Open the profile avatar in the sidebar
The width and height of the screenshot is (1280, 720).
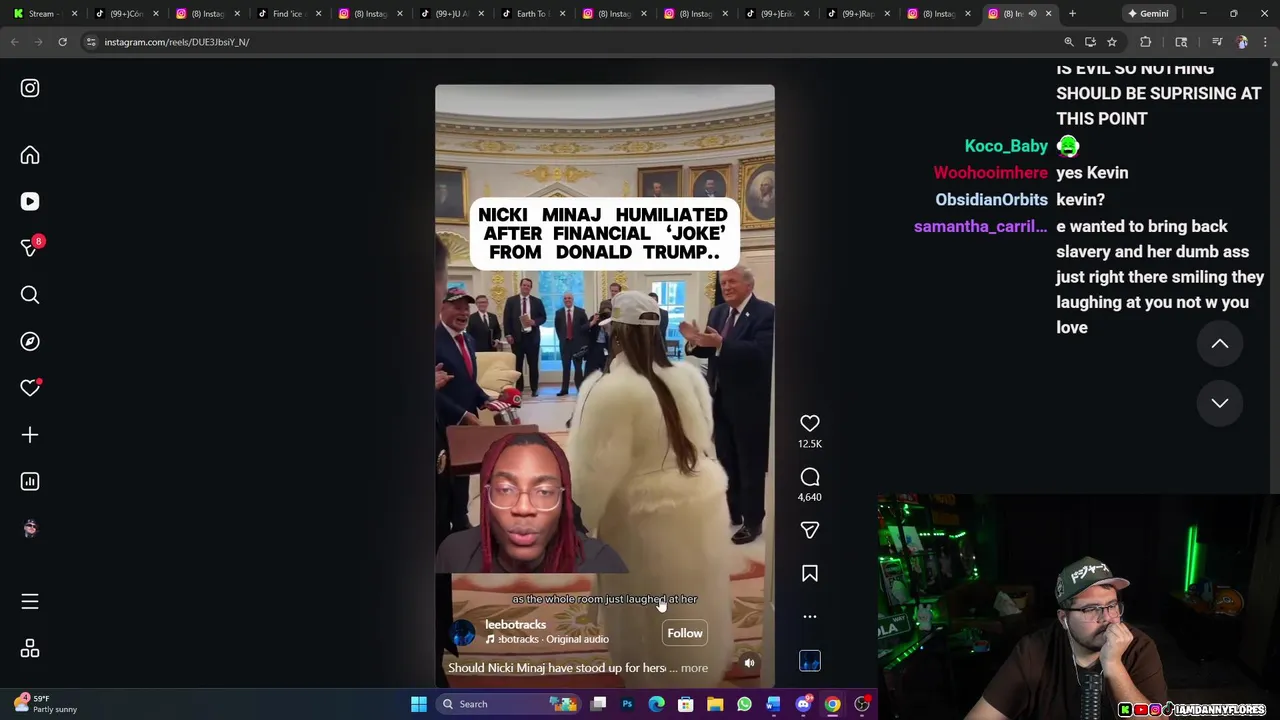tap(30, 528)
